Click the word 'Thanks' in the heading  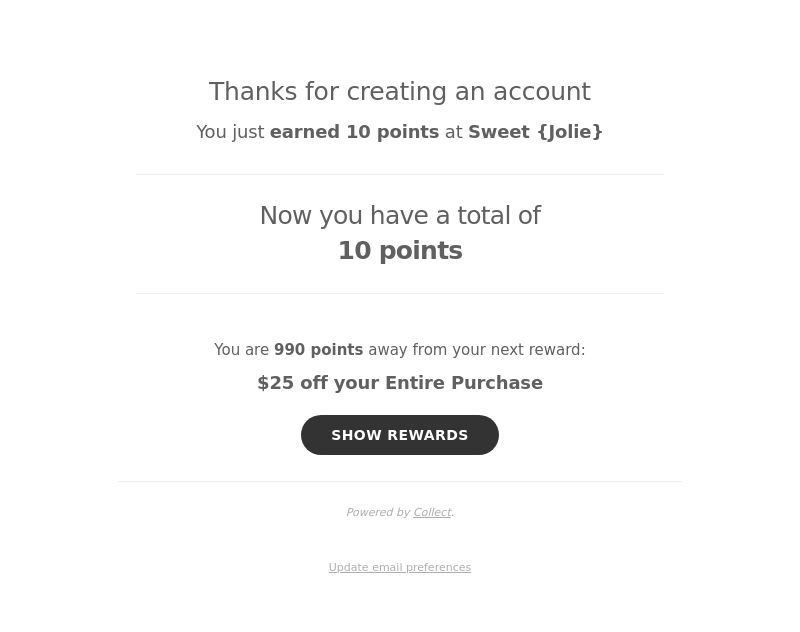pos(253,92)
